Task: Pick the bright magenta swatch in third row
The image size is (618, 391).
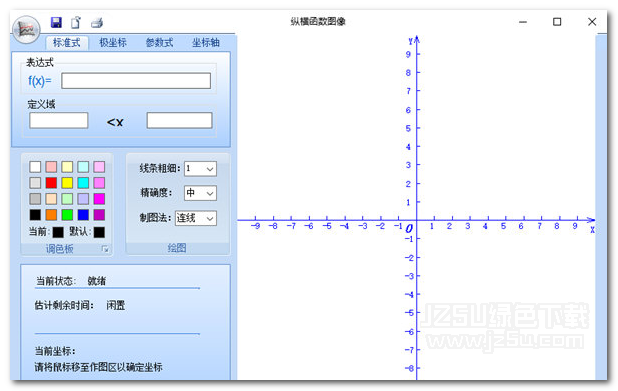Action: (x=99, y=199)
